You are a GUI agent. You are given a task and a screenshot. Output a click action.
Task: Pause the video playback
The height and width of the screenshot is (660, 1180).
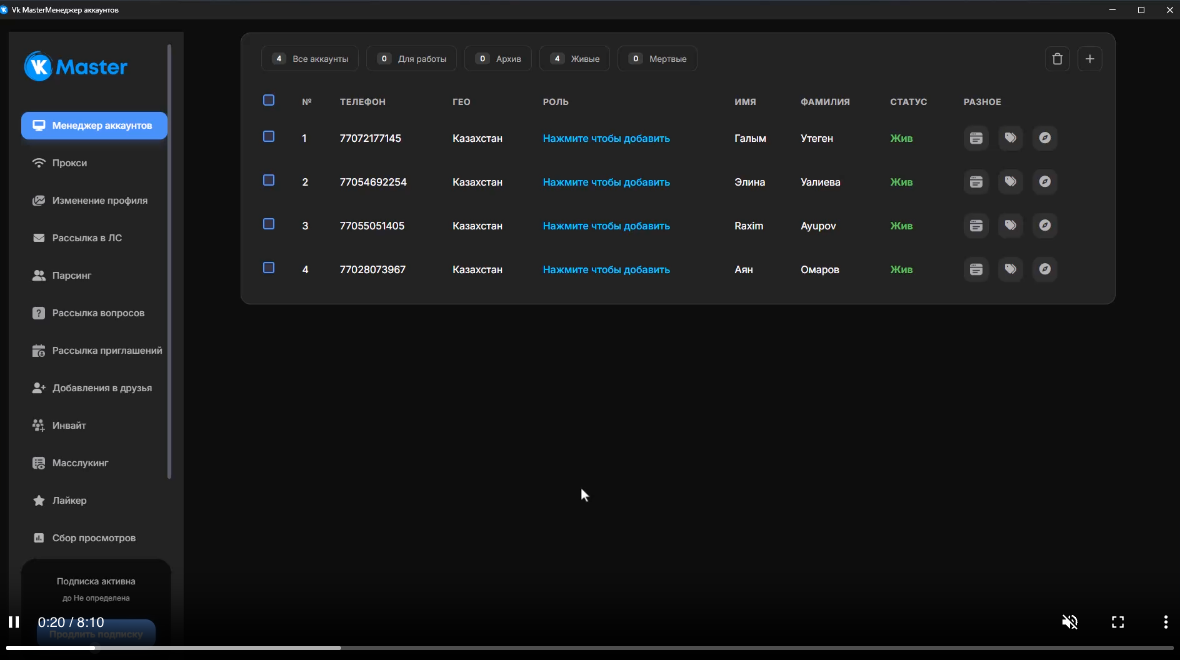click(x=14, y=622)
